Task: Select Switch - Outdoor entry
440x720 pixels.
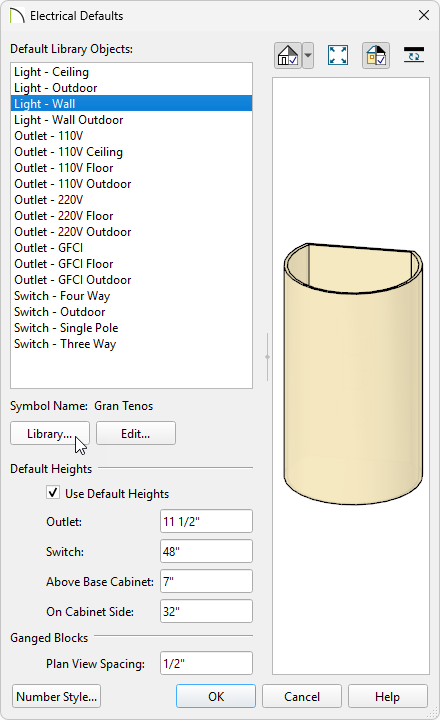Action: pos(131,312)
